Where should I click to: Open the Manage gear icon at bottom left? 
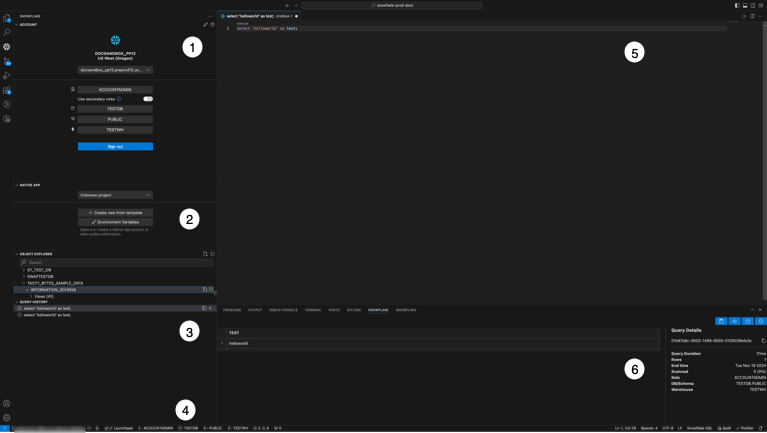(7, 418)
